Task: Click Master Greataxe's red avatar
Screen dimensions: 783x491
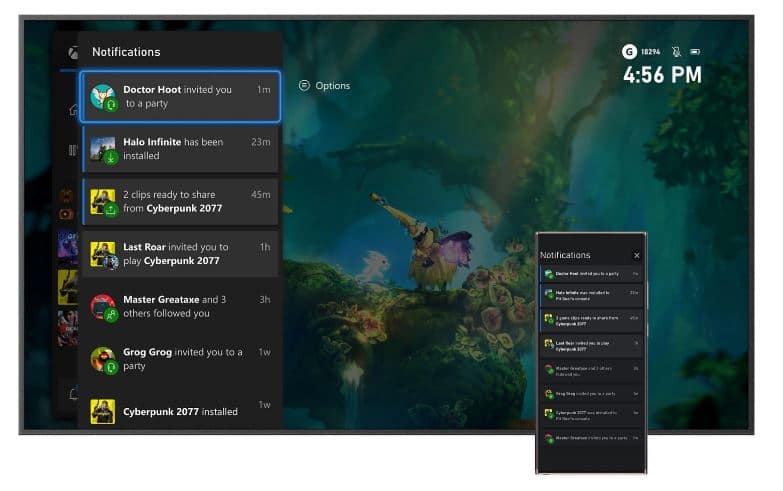Action: tap(103, 306)
